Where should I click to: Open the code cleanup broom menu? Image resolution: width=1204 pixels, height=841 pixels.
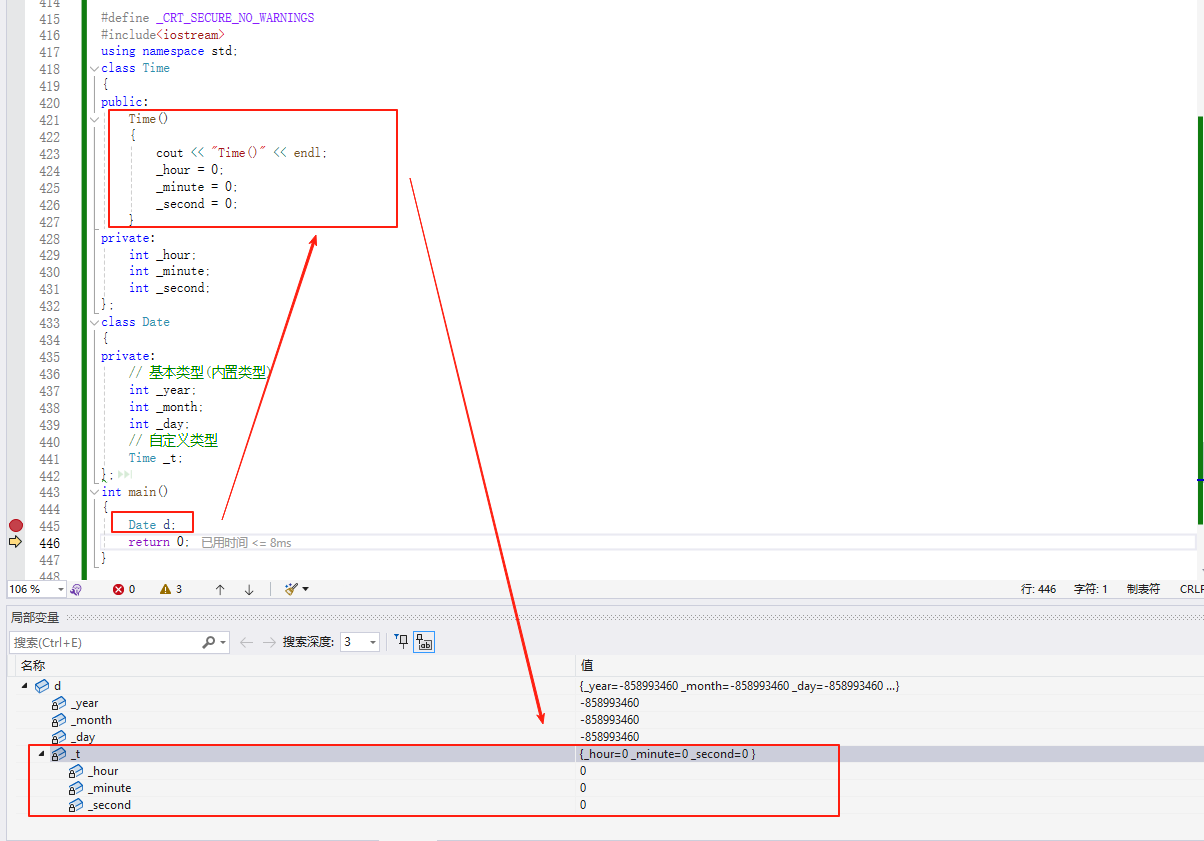tap(297, 590)
